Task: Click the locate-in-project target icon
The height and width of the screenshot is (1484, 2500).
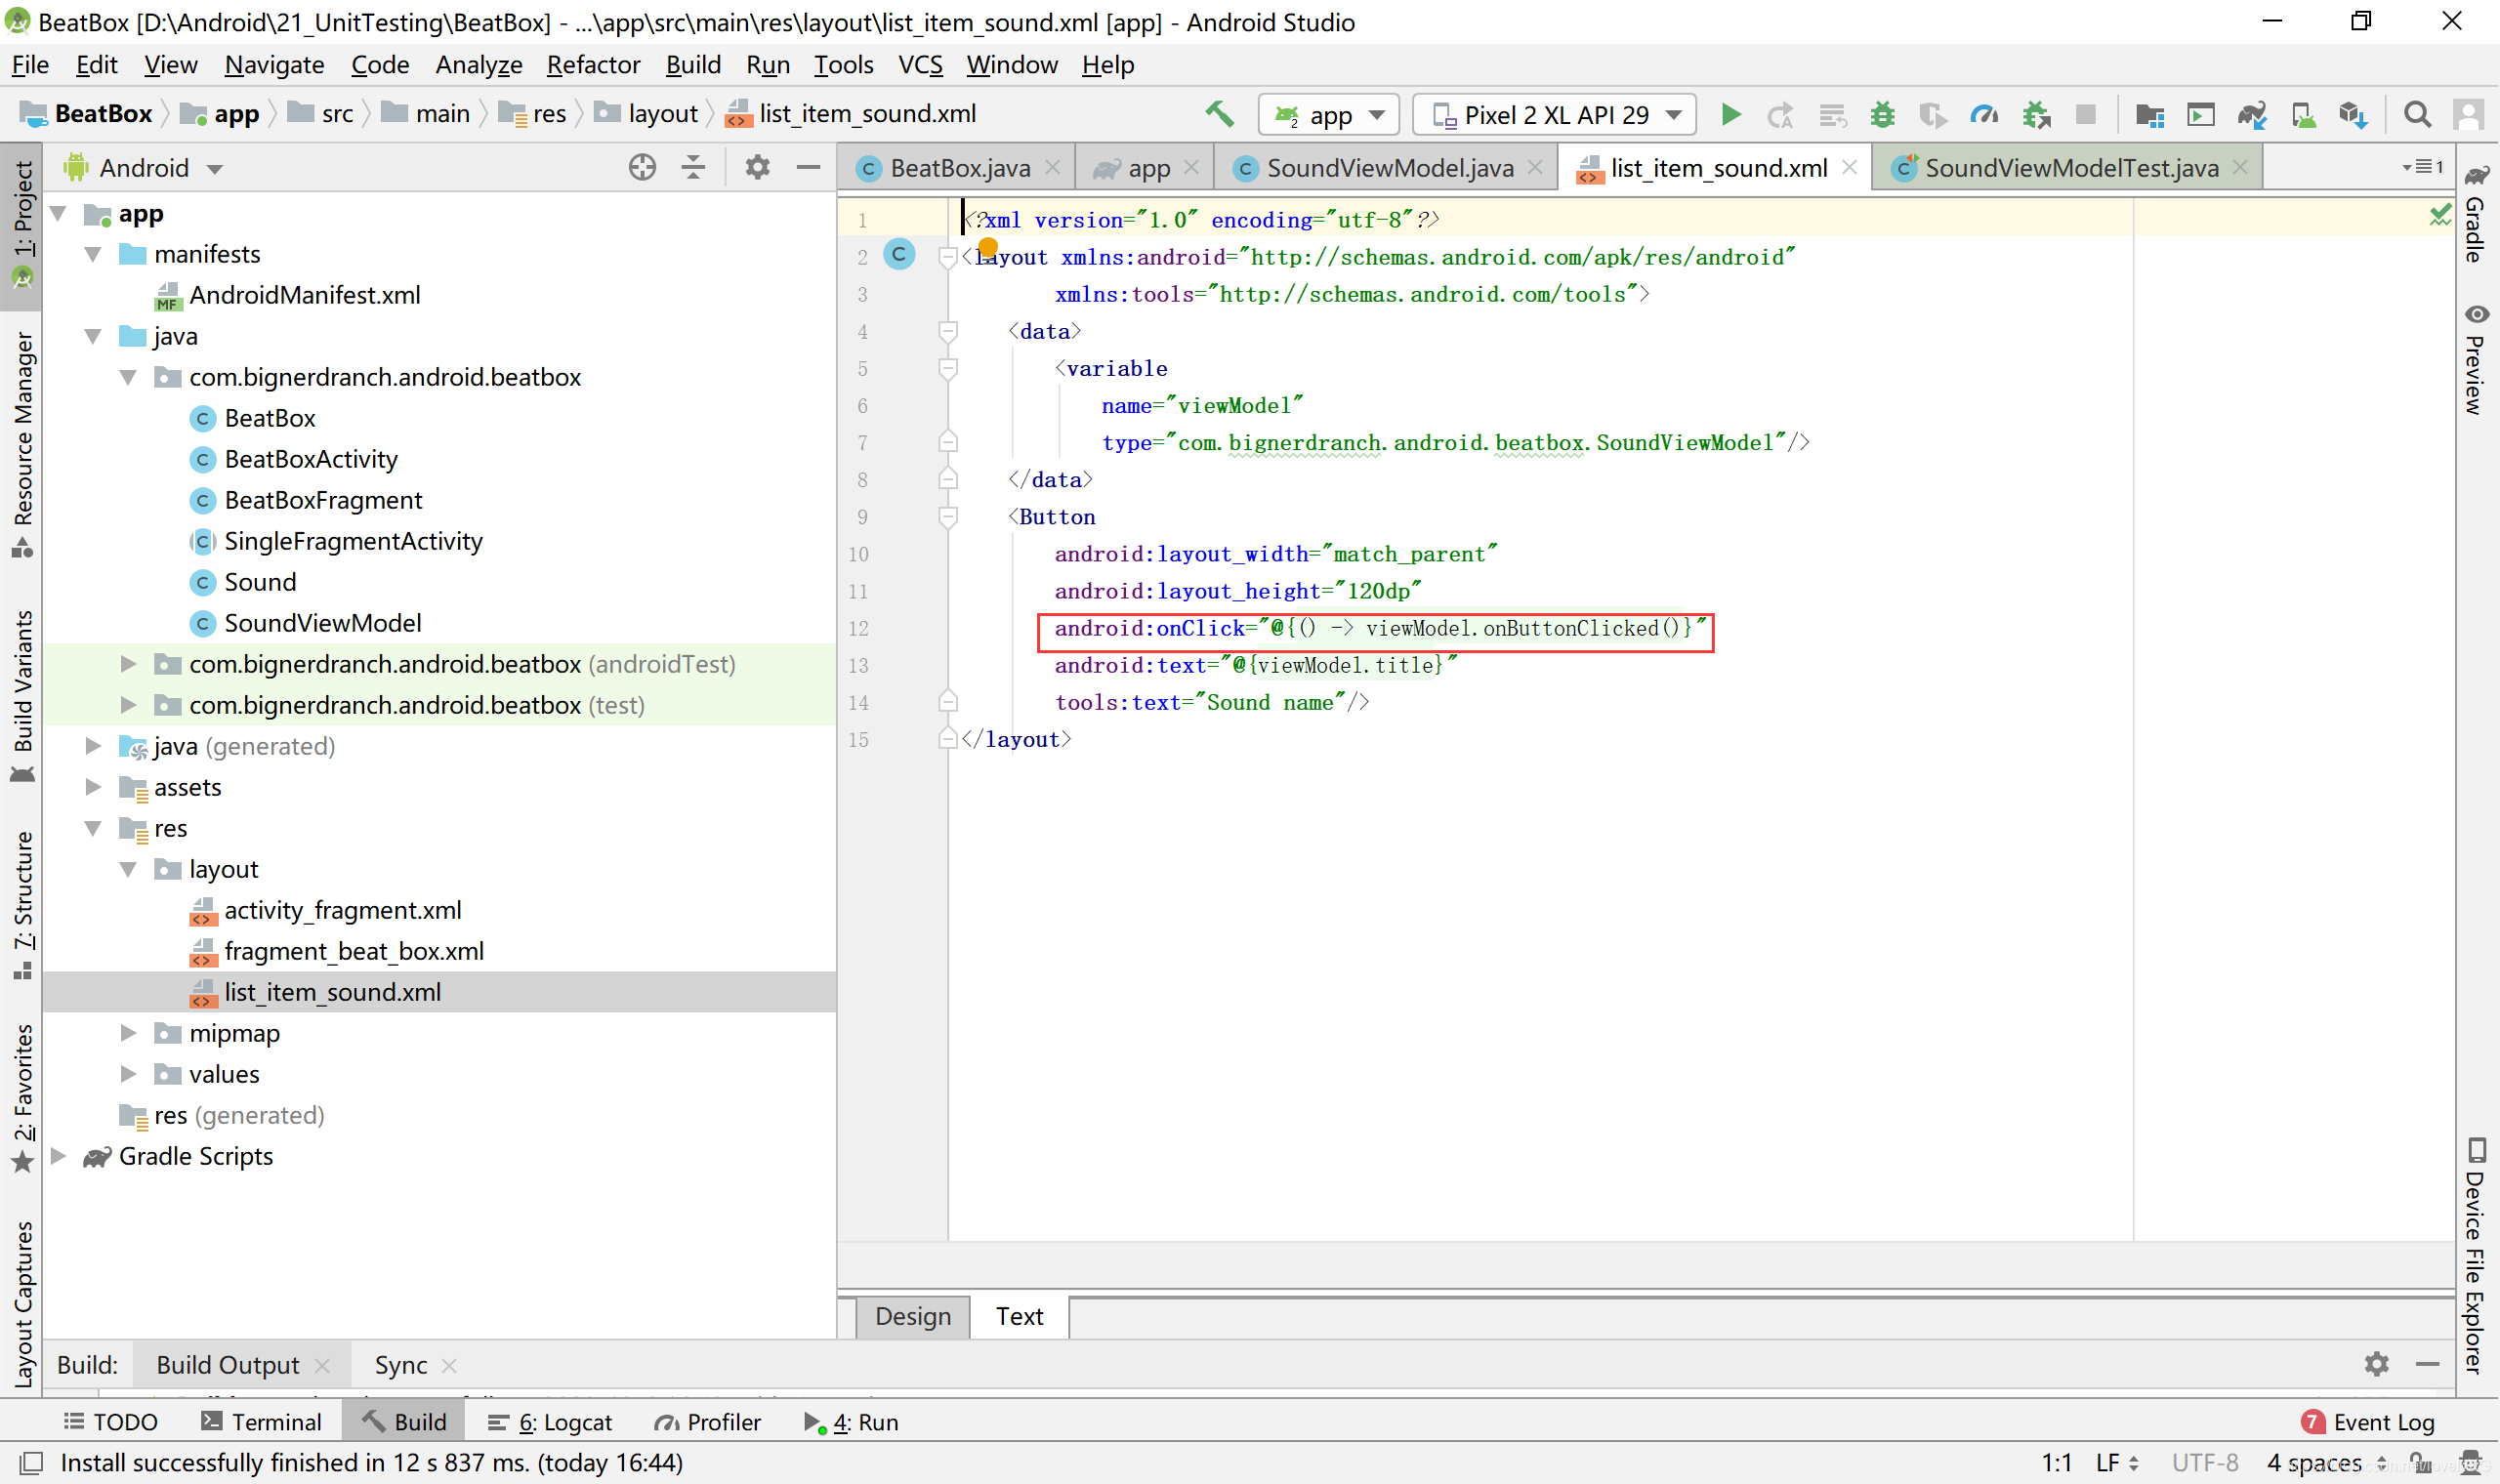Action: point(642,167)
